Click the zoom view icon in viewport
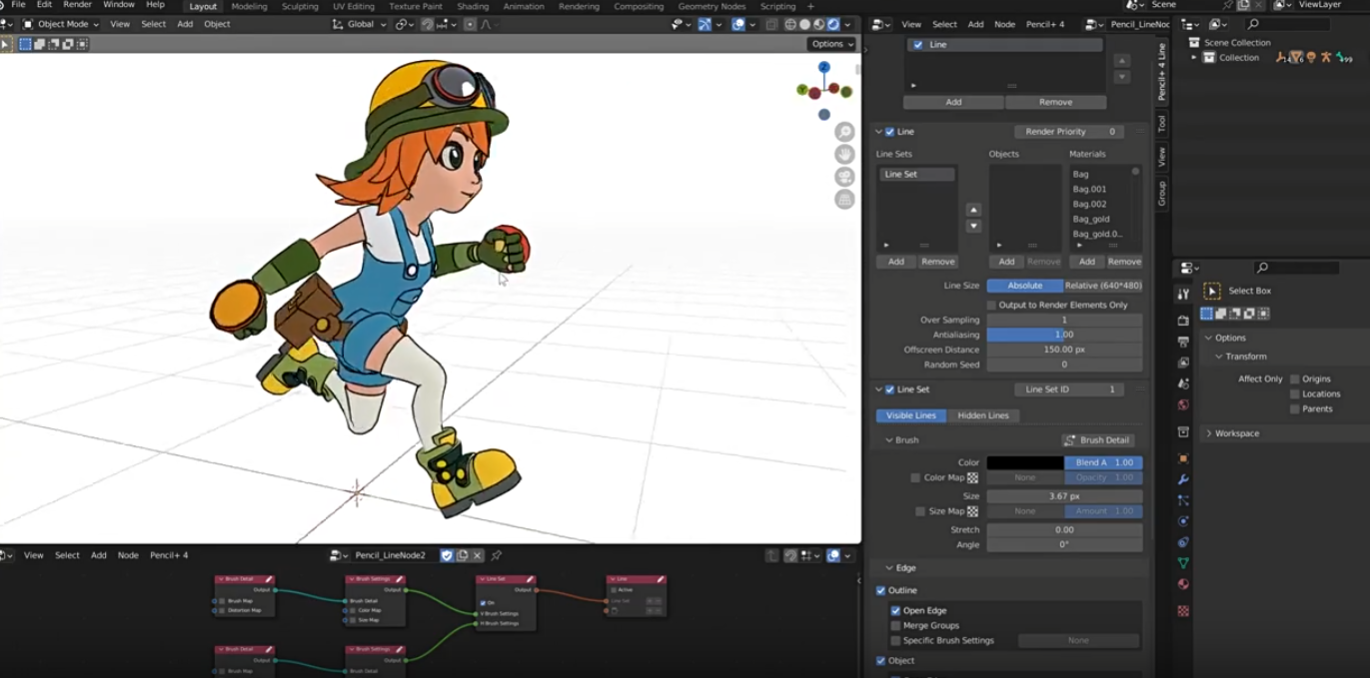The height and width of the screenshot is (678, 1370). click(845, 132)
